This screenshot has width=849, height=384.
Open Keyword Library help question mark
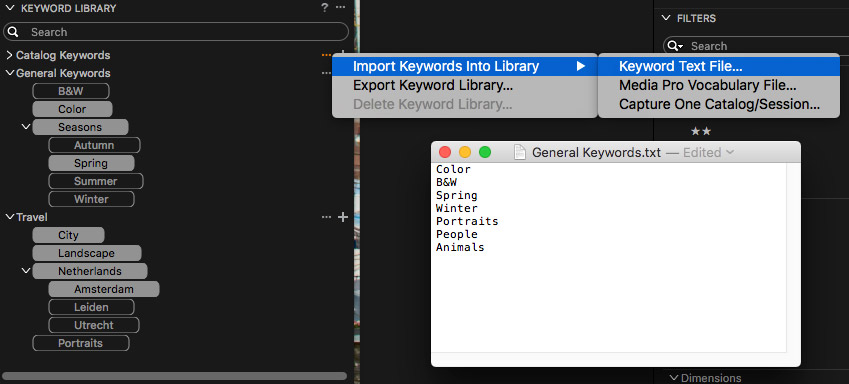coord(324,8)
